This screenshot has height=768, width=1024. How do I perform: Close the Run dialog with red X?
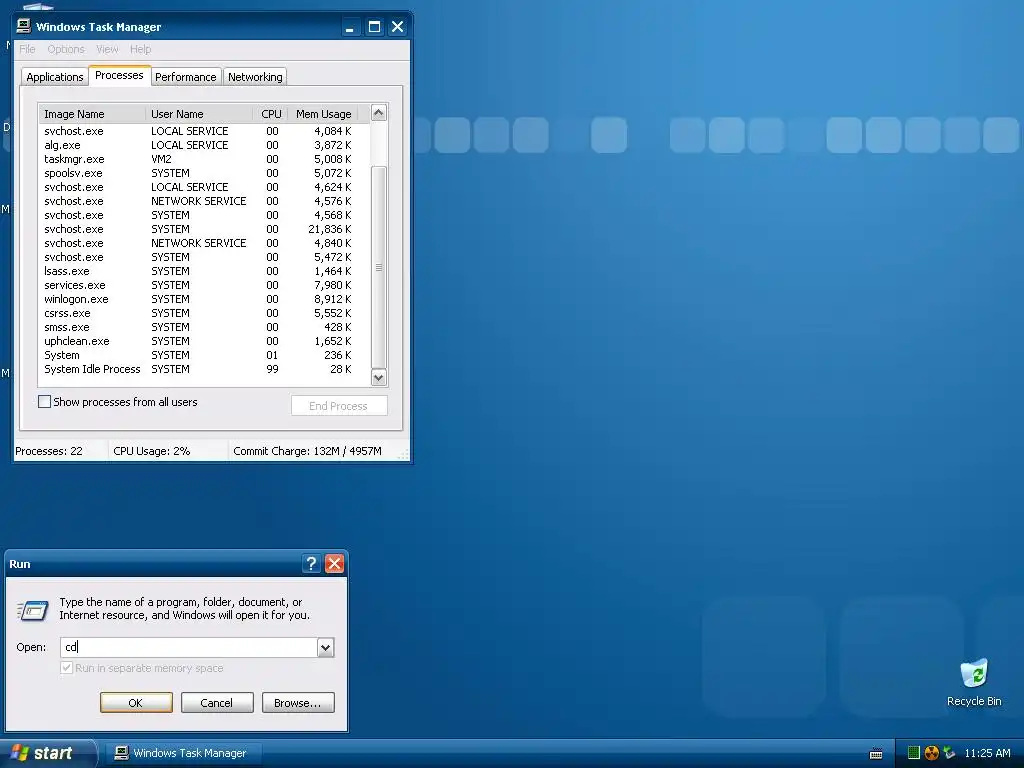coord(334,564)
